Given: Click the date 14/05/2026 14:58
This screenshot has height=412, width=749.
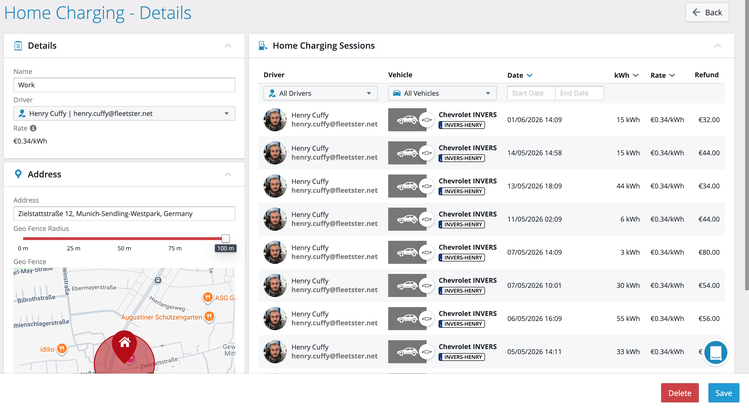Looking at the screenshot, I should [535, 153].
